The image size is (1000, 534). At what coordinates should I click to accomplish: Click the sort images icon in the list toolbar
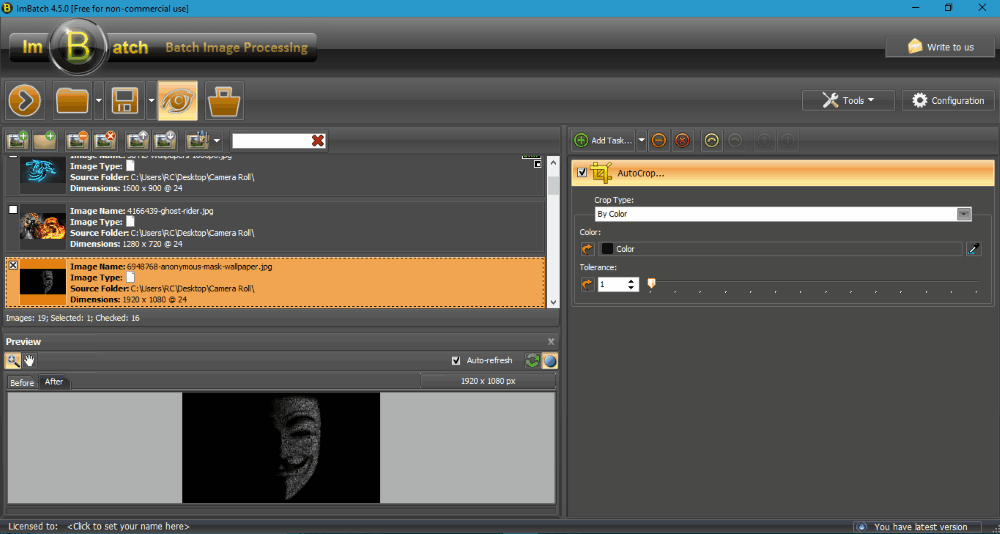[x=198, y=140]
